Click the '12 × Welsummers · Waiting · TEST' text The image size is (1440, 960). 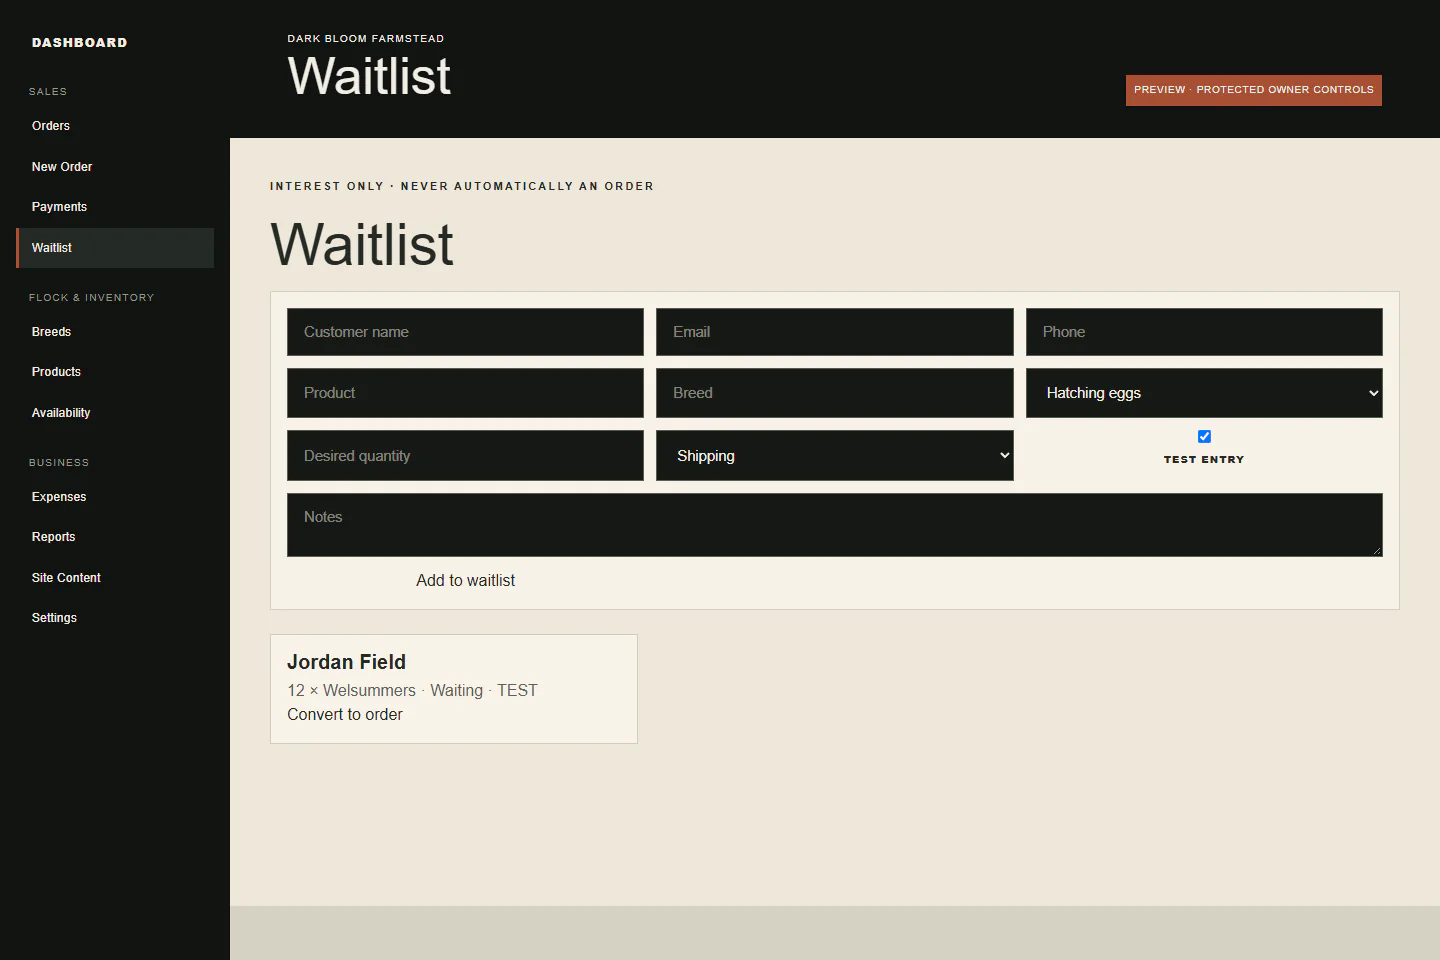[x=412, y=691]
